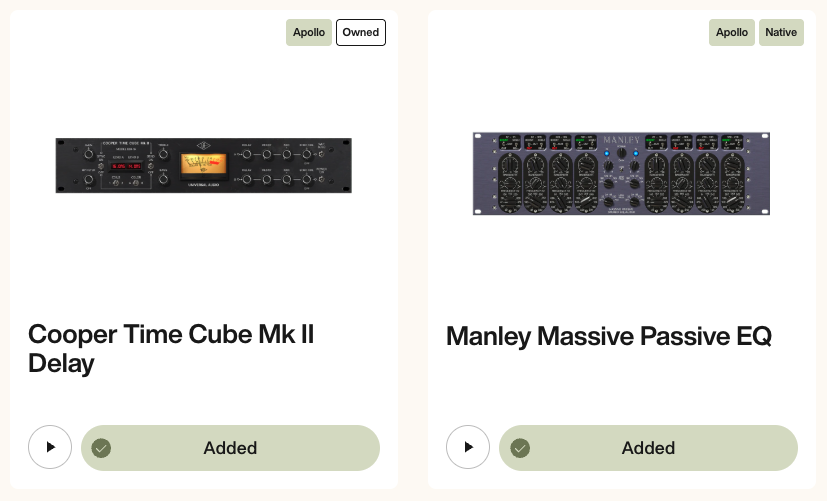Click the Manley logo on the EQ faceplate
This screenshot has width=827, height=501.
click(x=621, y=139)
